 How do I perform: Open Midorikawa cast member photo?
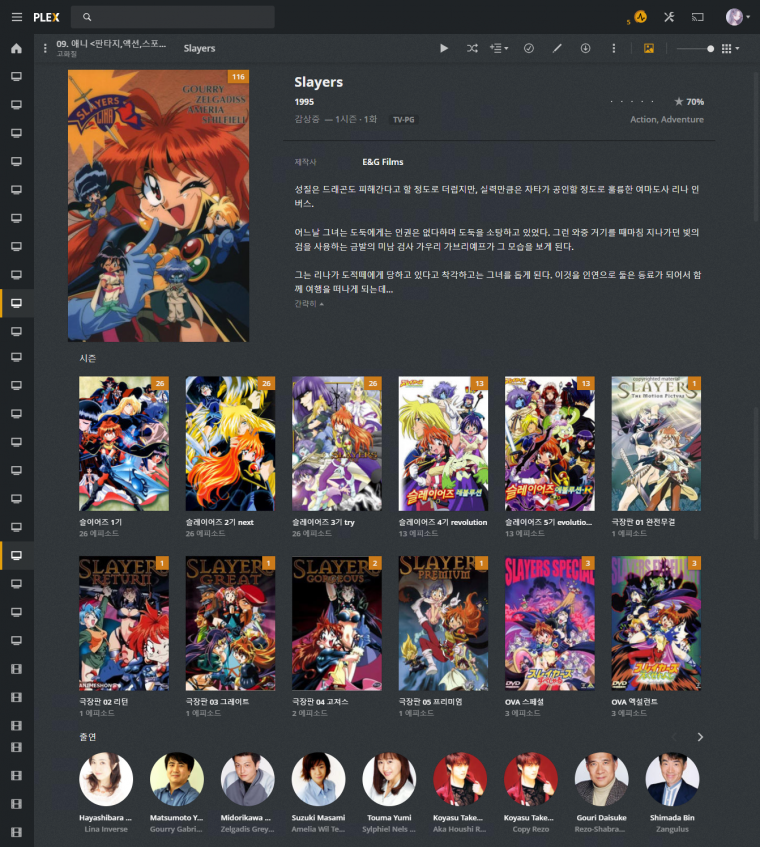click(x=247, y=779)
